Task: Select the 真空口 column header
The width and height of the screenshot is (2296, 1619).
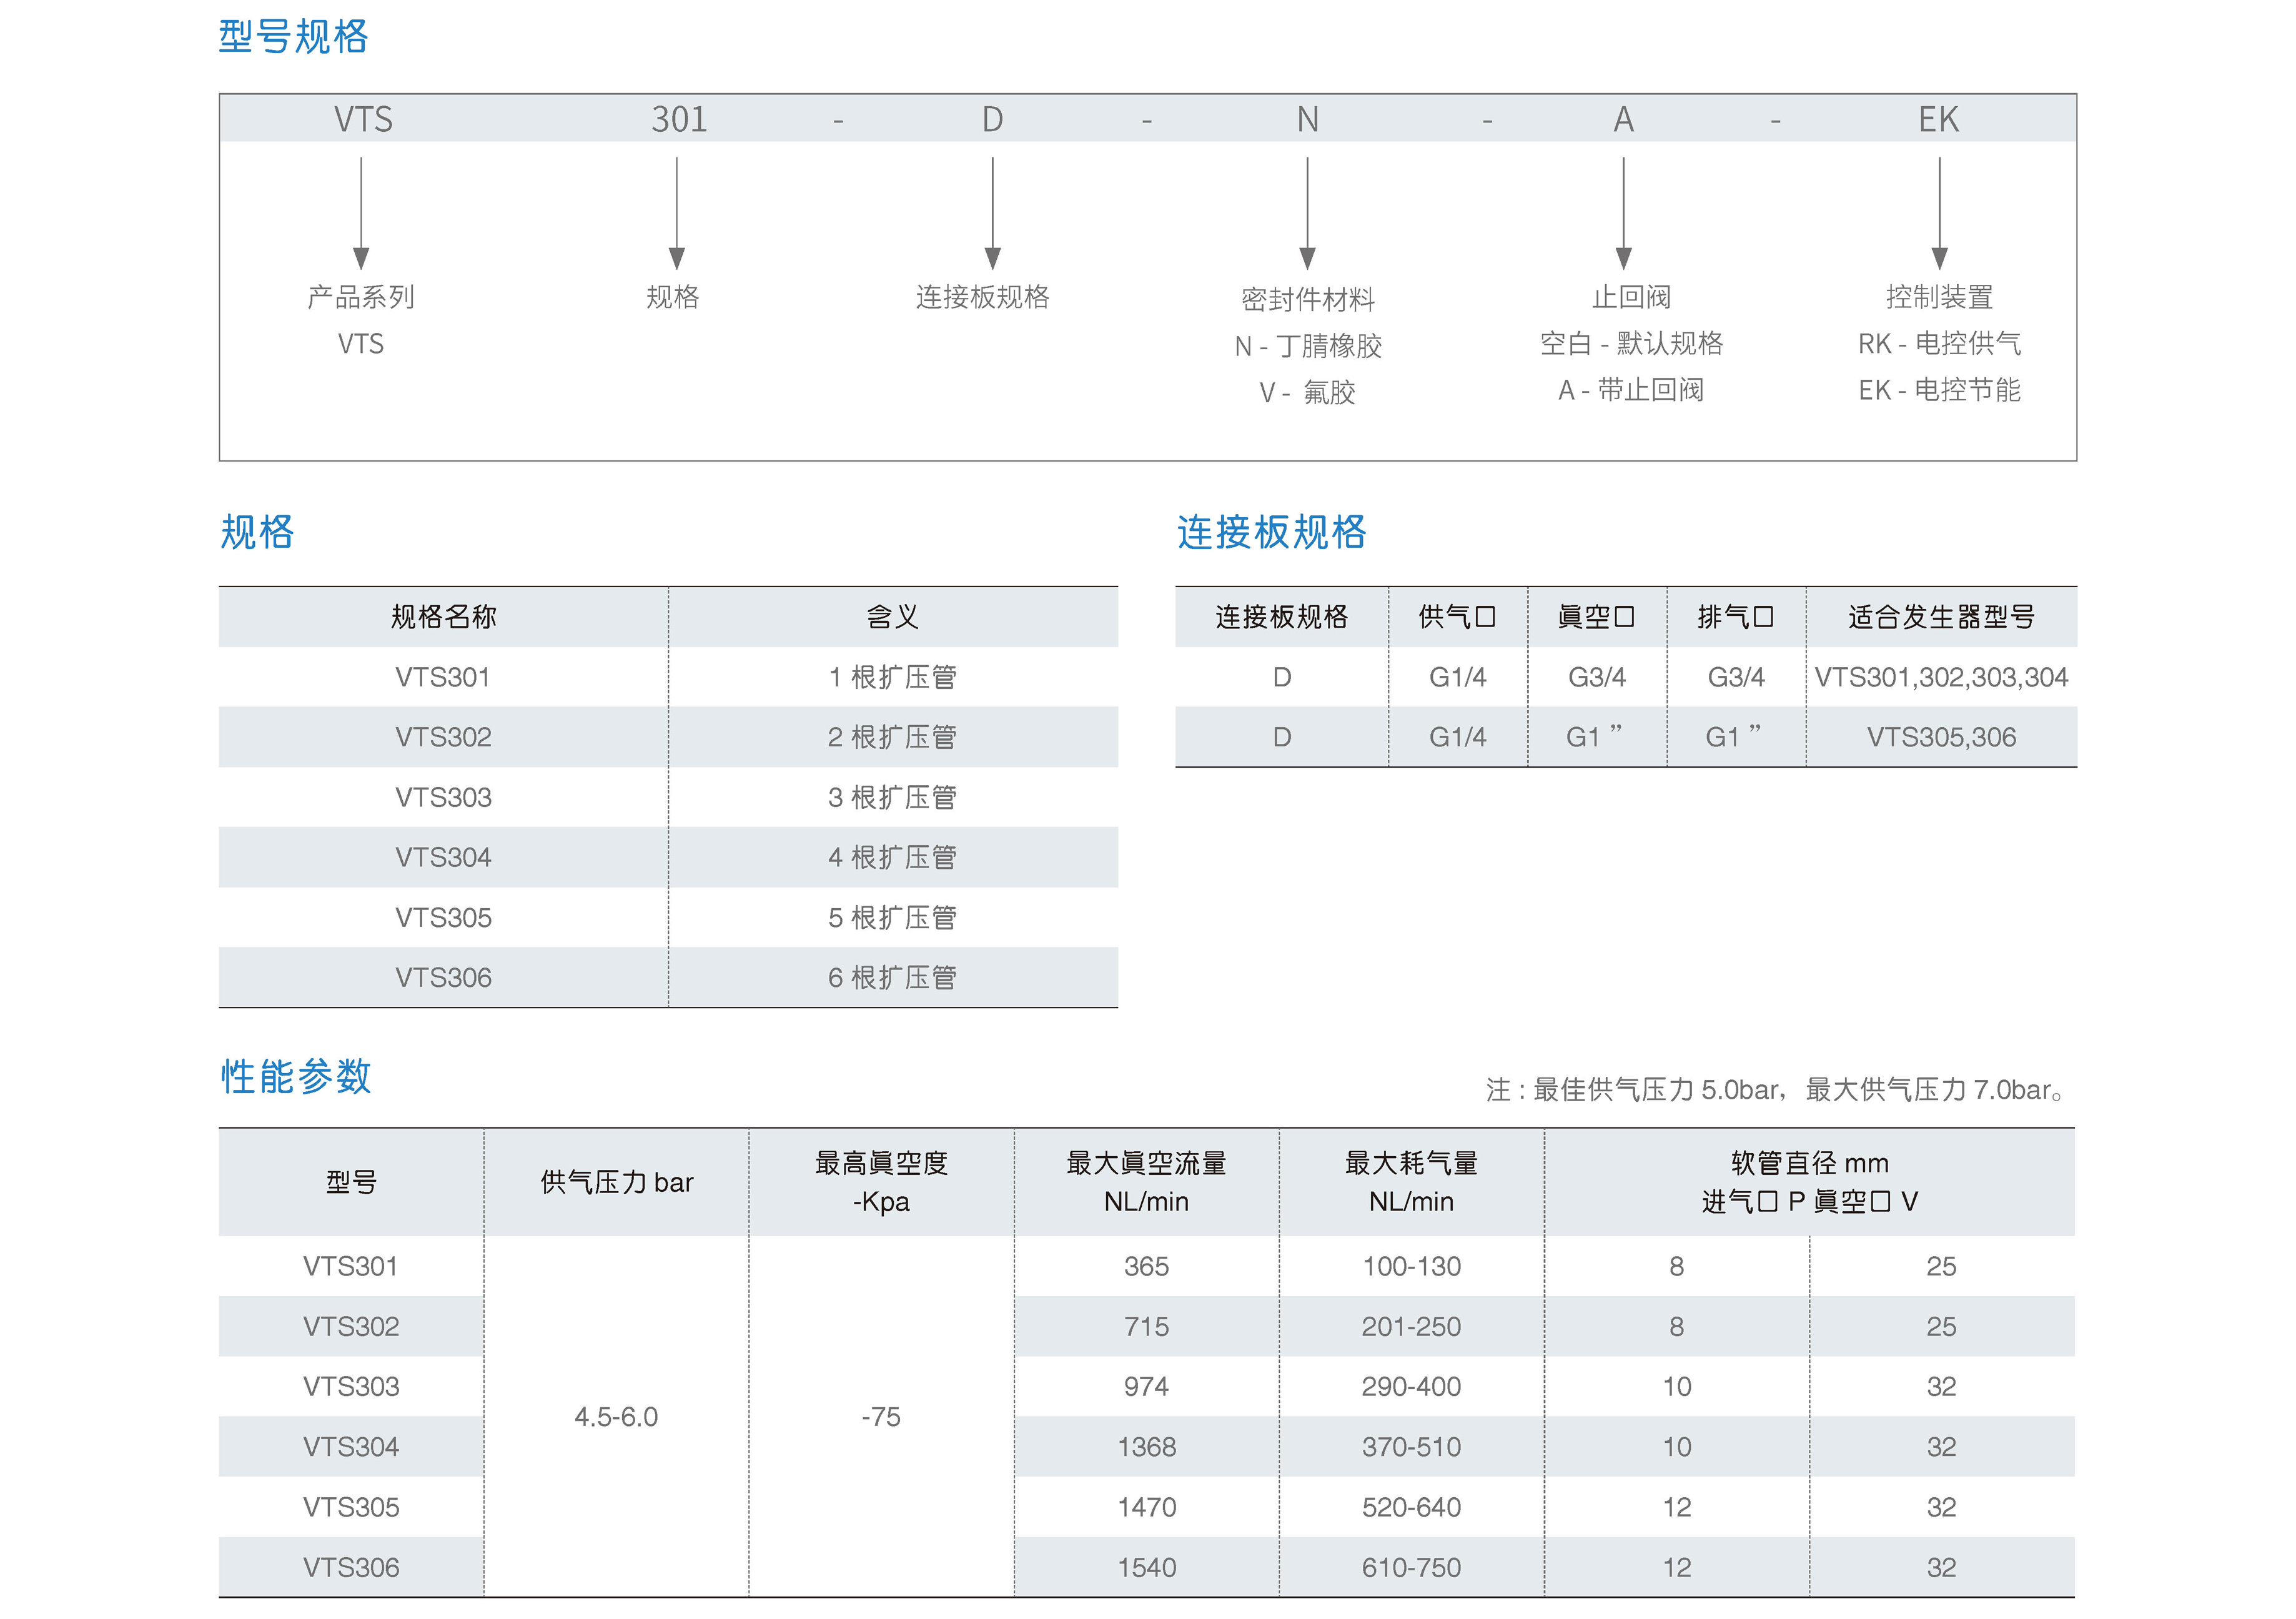Action: coord(1596,617)
